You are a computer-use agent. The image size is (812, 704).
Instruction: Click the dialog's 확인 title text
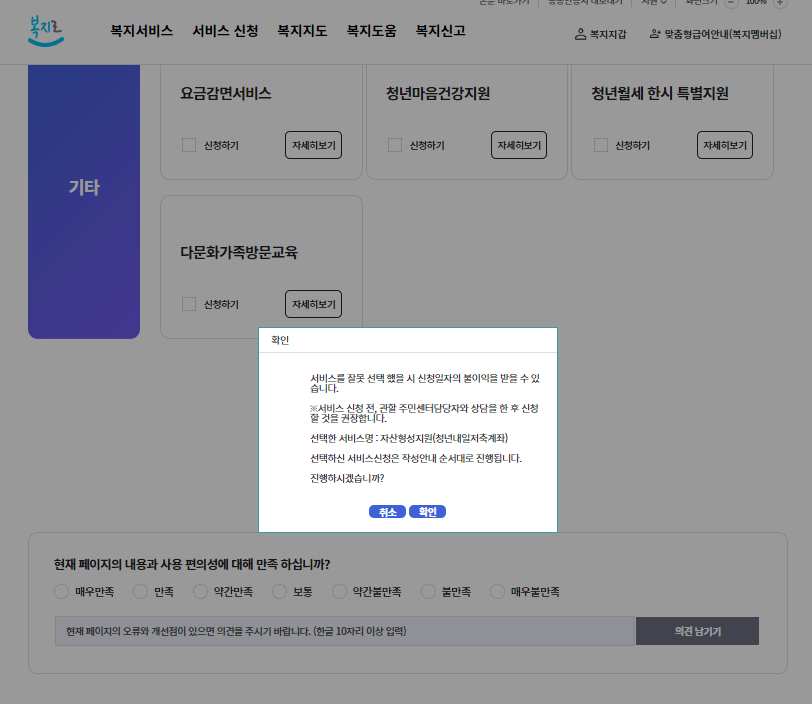tap(280, 340)
